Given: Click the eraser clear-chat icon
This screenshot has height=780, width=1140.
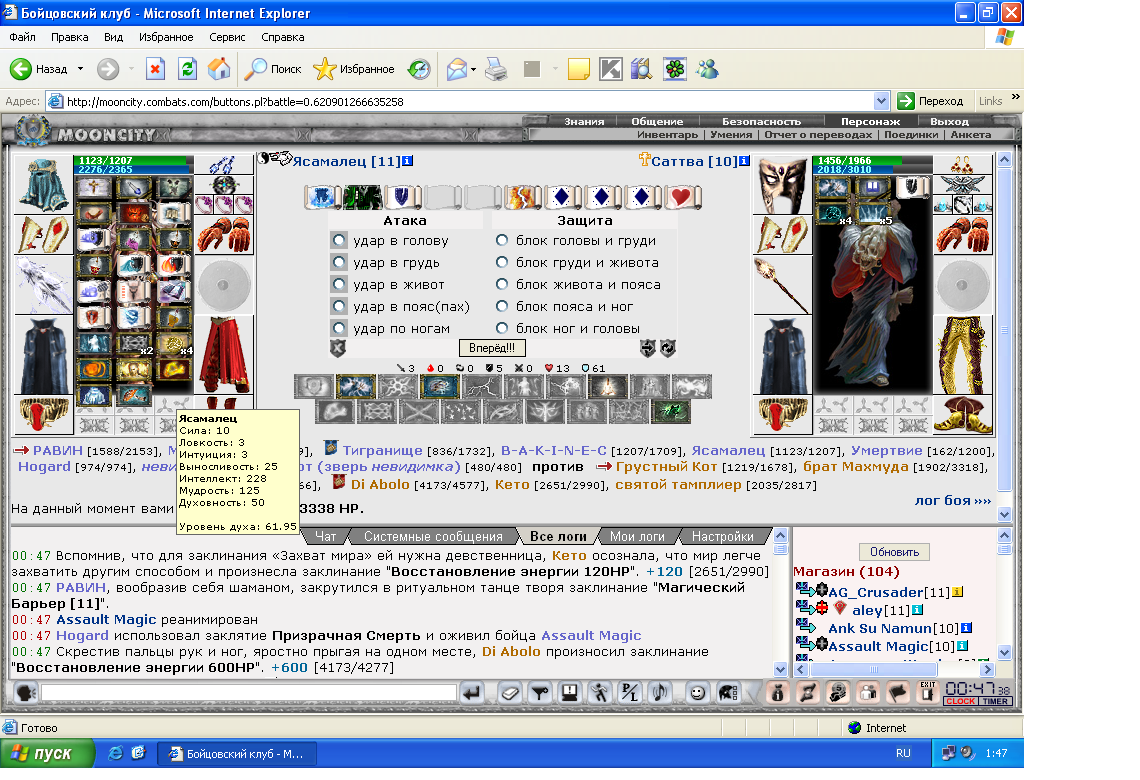Looking at the screenshot, I should point(510,693).
